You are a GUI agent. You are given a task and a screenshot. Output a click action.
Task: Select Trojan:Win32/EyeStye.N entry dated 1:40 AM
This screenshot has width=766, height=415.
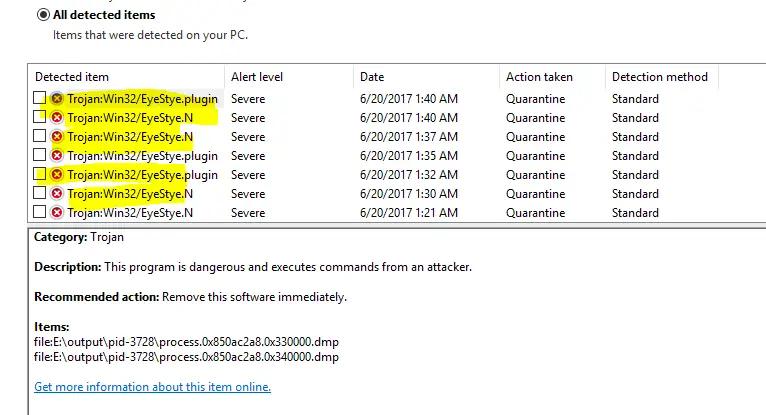coord(130,118)
